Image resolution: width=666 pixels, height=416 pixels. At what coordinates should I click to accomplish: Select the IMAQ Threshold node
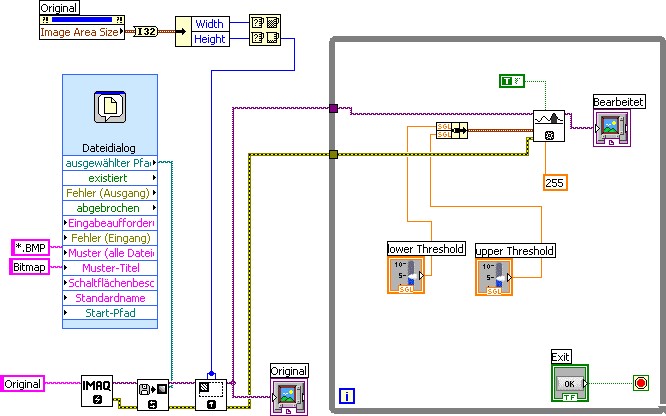coord(549,126)
